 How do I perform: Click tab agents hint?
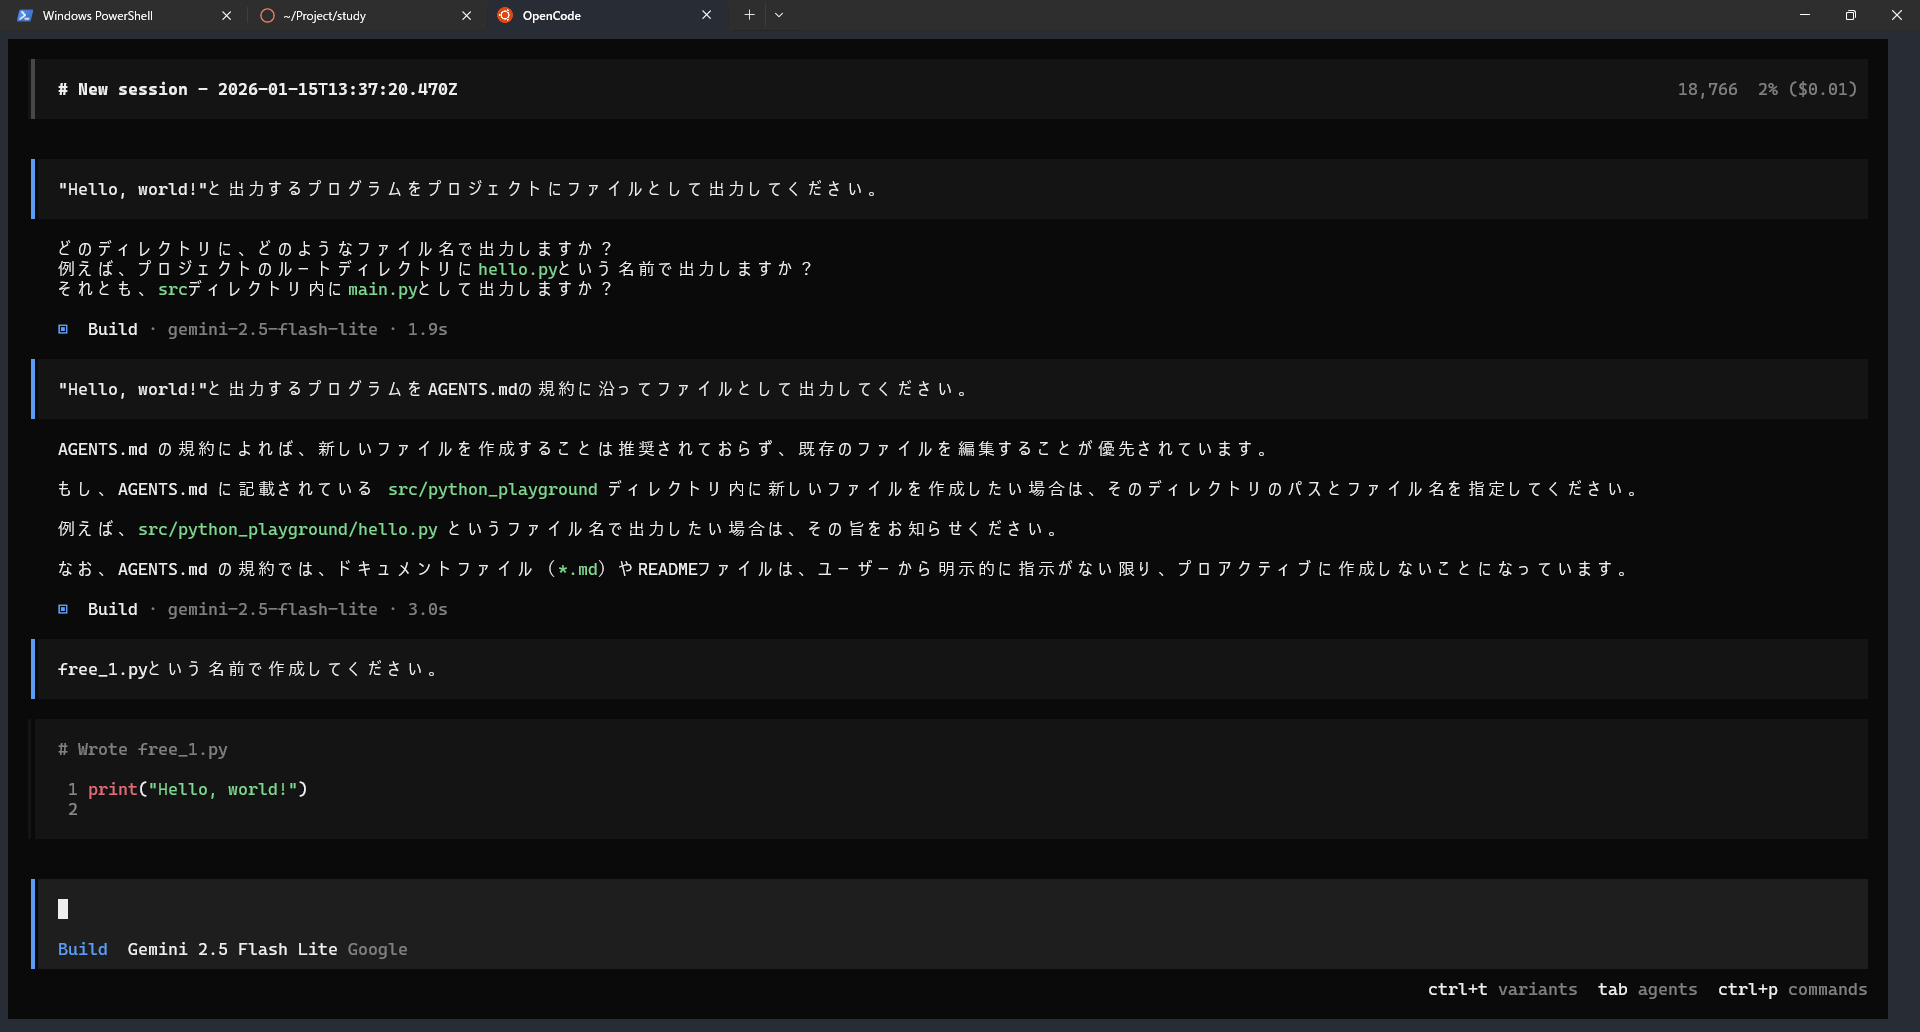coord(1647,989)
